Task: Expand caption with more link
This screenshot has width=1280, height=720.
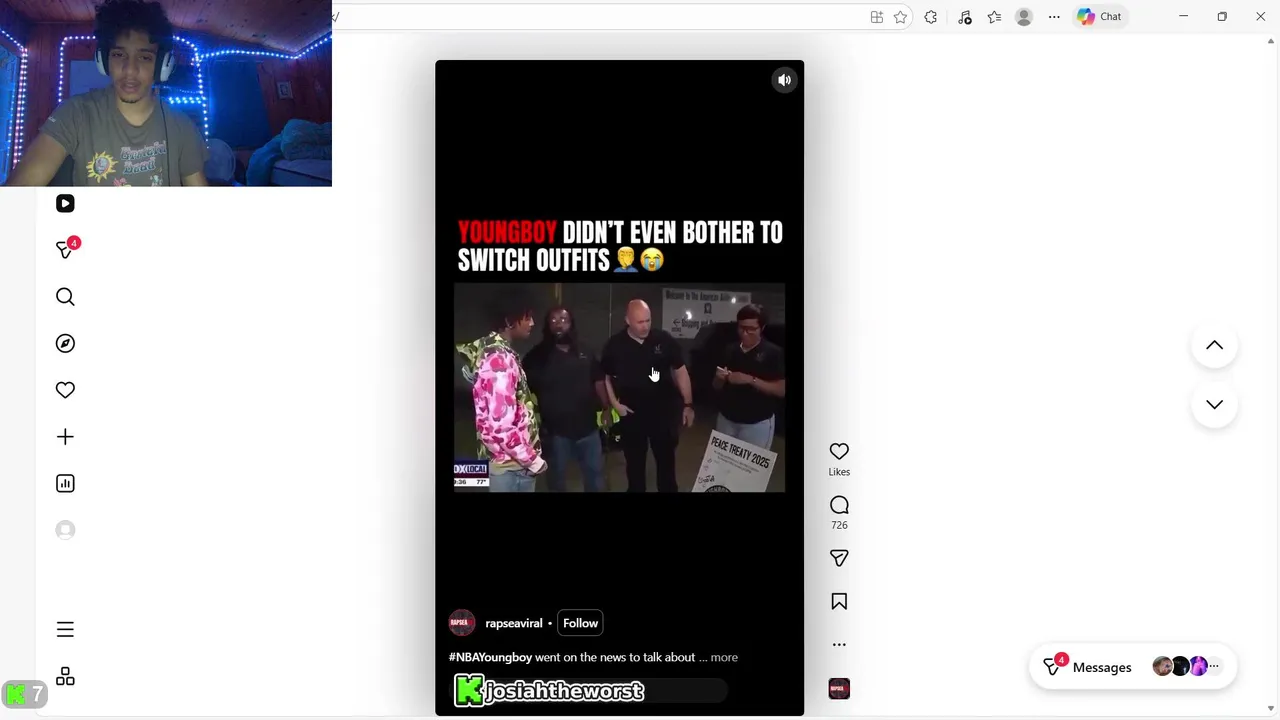Action: 724,657
